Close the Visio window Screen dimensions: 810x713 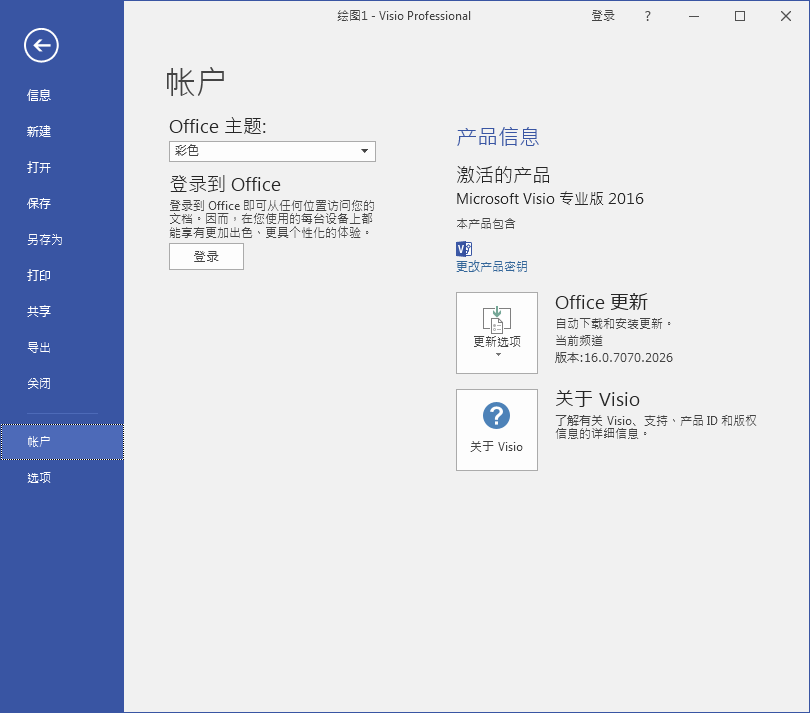(x=786, y=16)
